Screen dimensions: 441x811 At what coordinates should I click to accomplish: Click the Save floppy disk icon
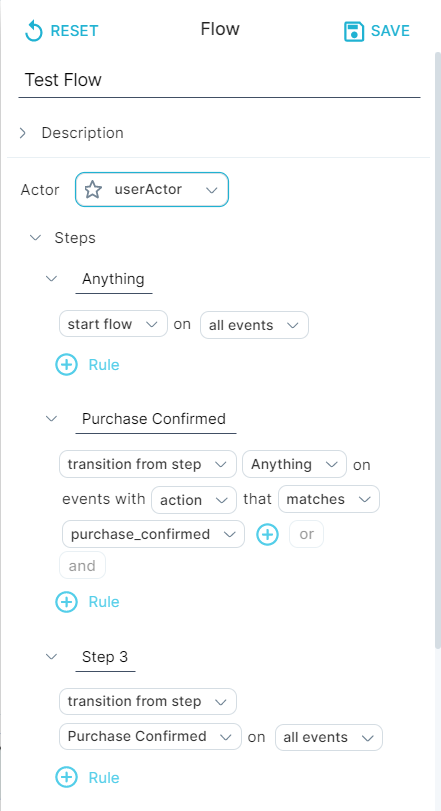tap(354, 31)
